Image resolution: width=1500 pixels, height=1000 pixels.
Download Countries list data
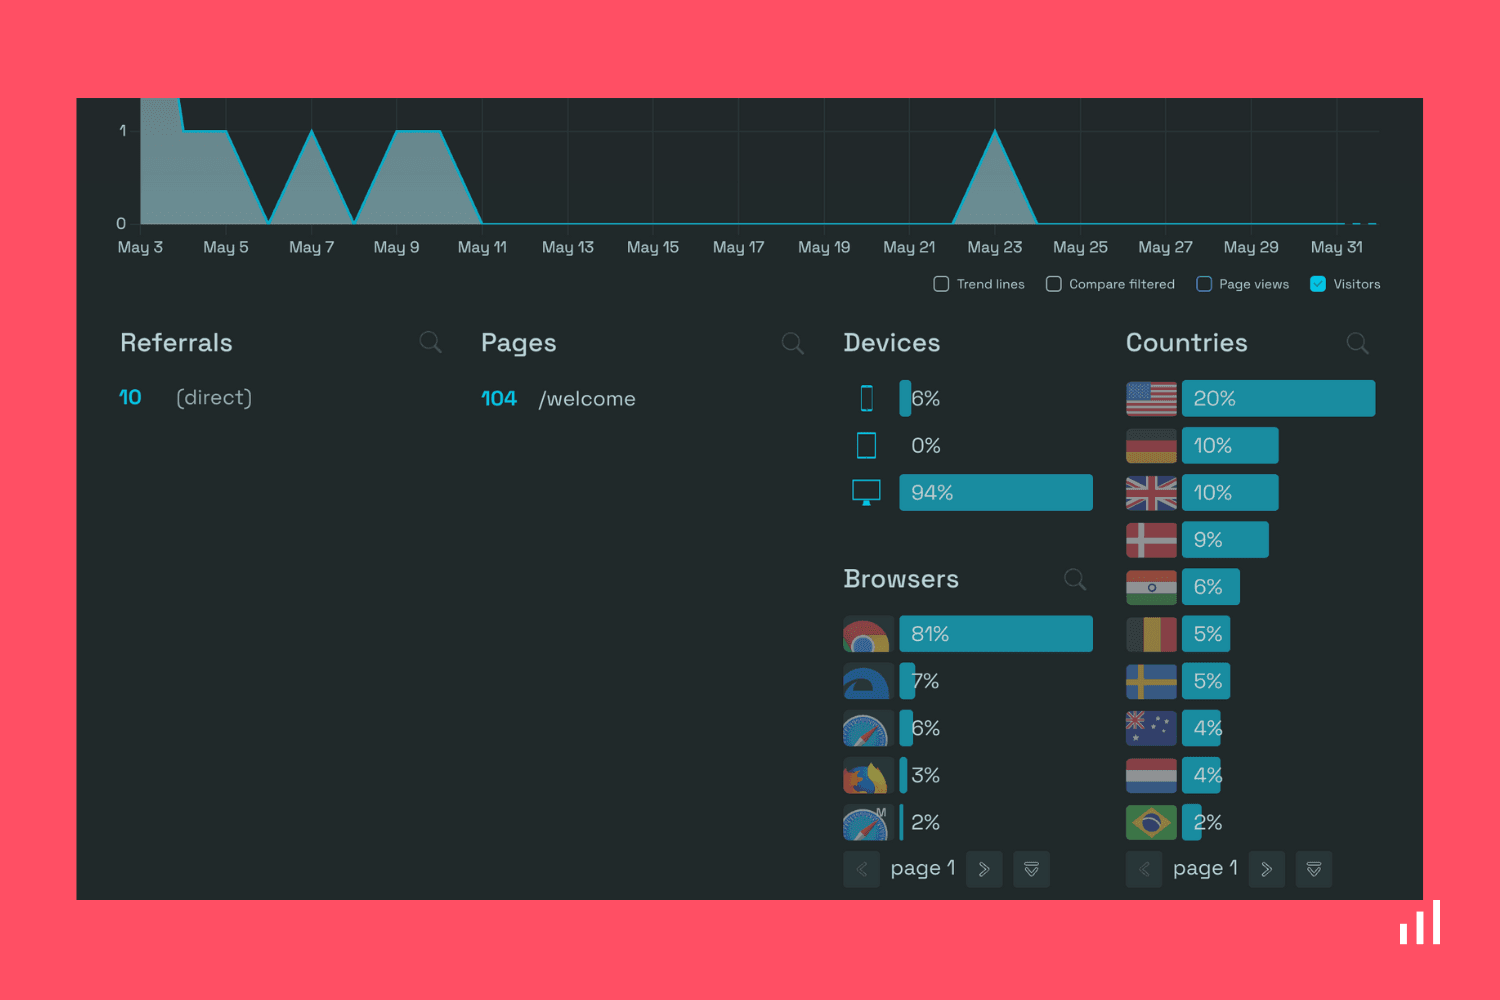pos(1314,869)
